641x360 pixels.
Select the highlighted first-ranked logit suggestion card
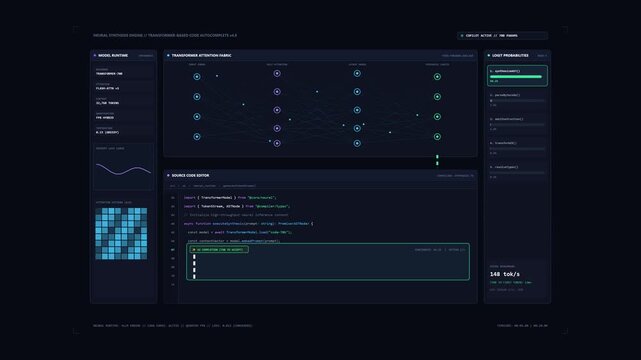[517, 76]
